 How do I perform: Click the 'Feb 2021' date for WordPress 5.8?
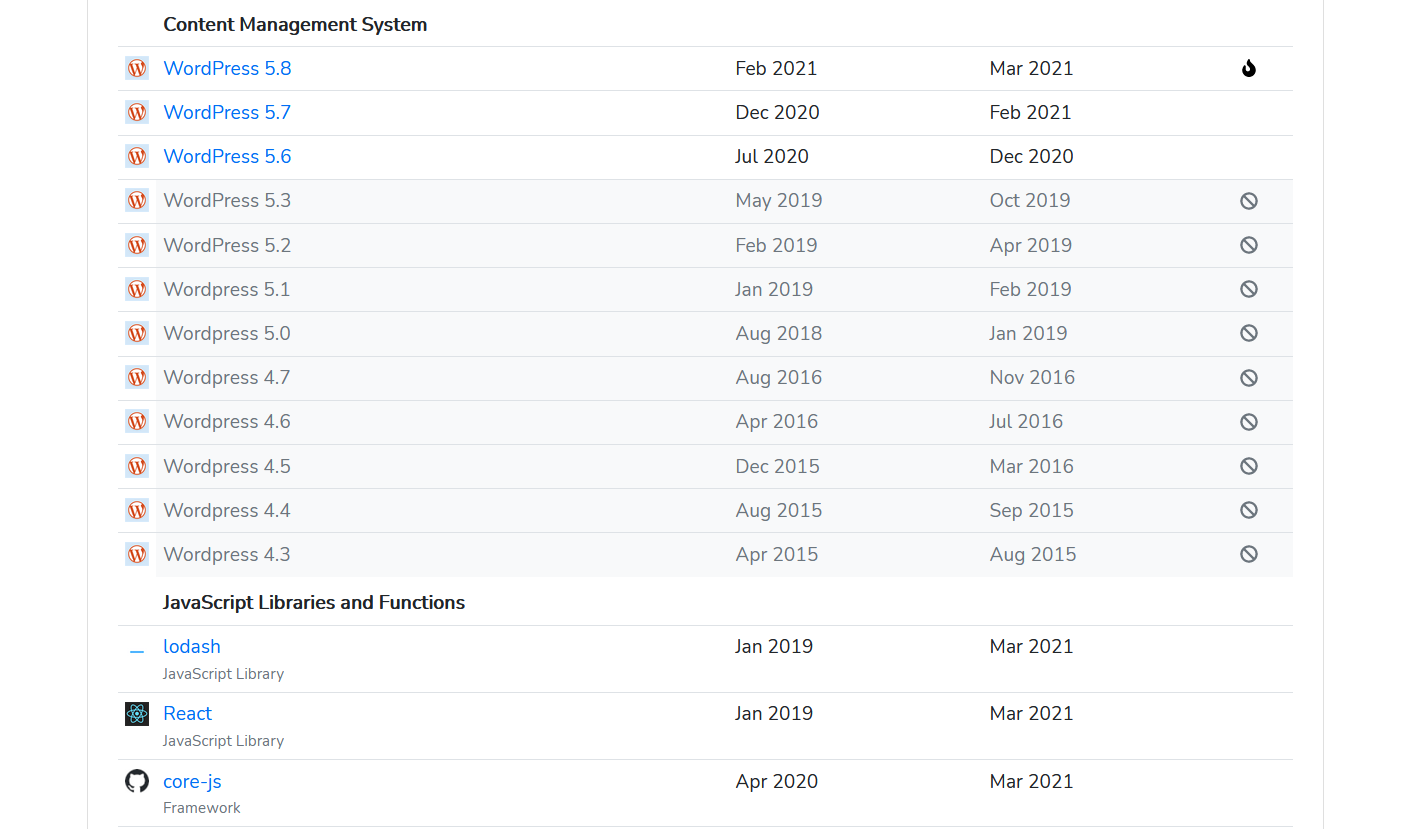776,68
